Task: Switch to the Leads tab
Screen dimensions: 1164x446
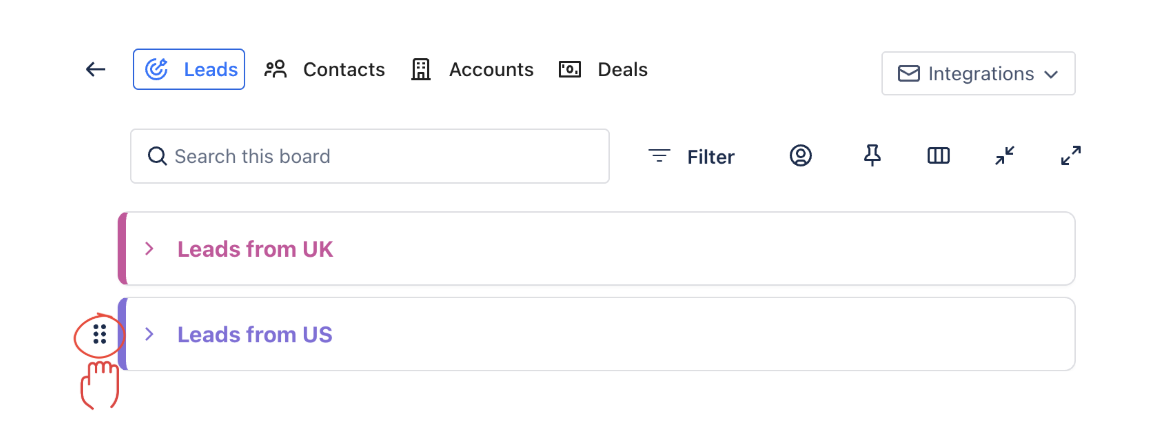Action: [x=189, y=69]
